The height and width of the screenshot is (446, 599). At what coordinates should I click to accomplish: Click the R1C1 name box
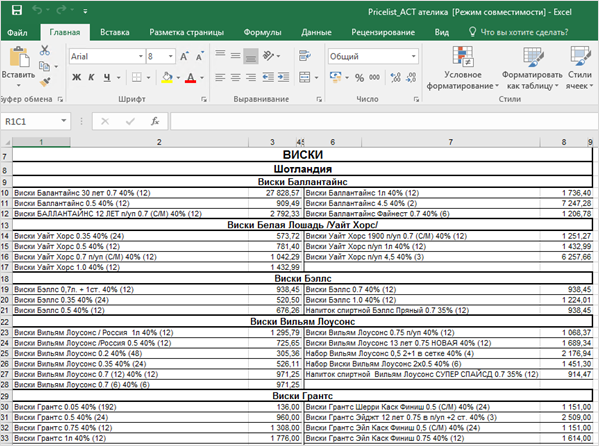[x=35, y=122]
